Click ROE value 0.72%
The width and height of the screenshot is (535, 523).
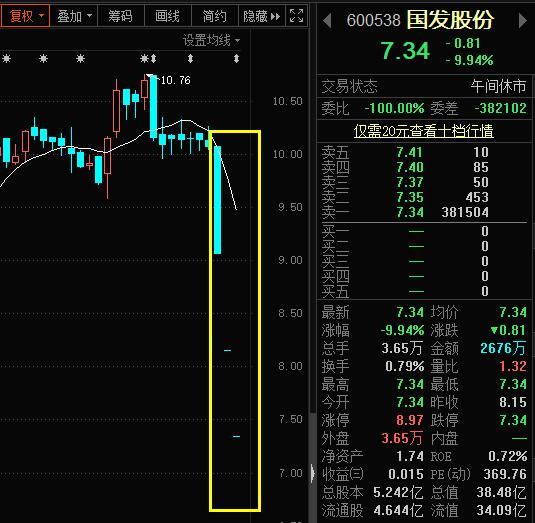click(x=507, y=456)
